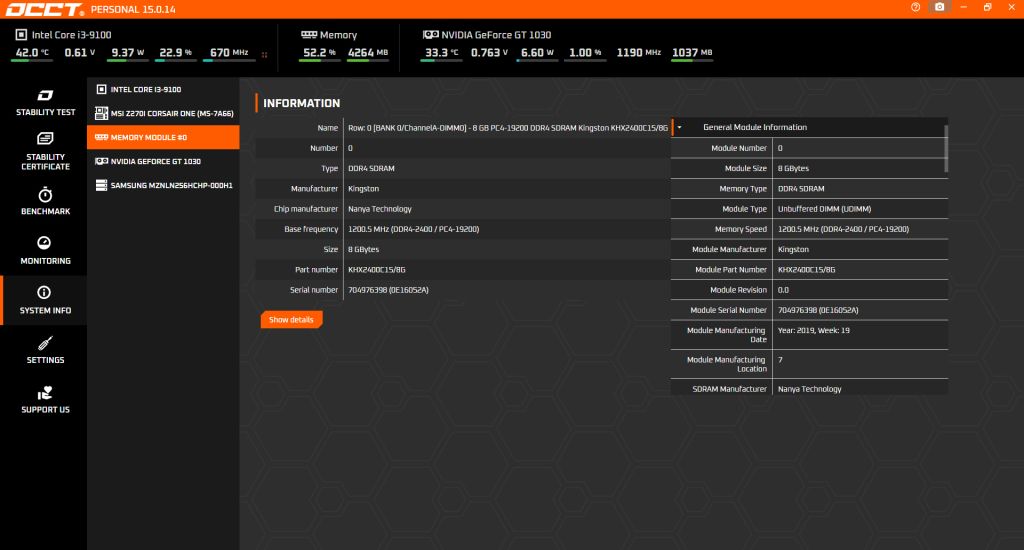1024x550 pixels.
Task: Click the memory used 4264 MB reading
Action: [368, 53]
